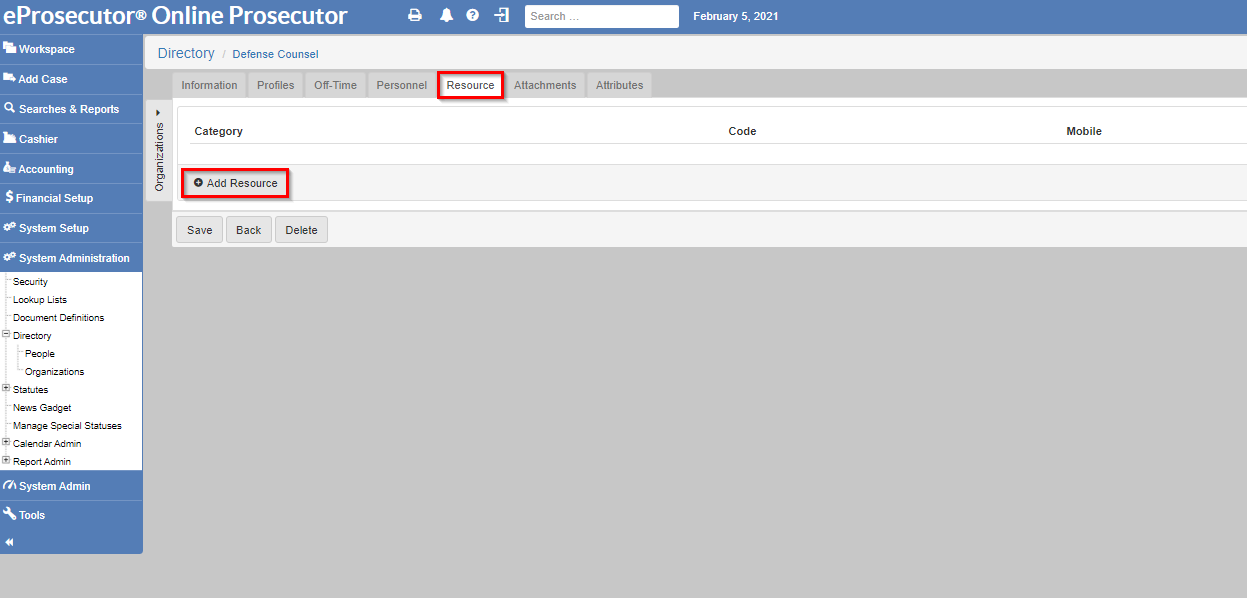
Task: Collapse the Directory tree node
Action: pos(6,335)
